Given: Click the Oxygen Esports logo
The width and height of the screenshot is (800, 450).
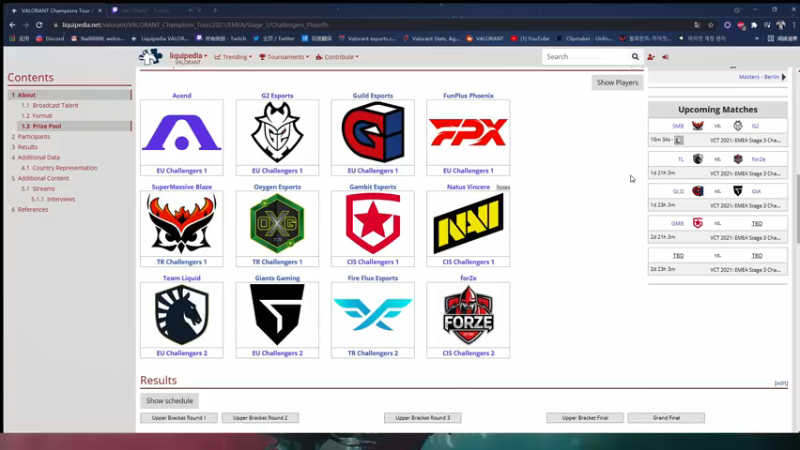Looking at the screenshot, I should 277,223.
